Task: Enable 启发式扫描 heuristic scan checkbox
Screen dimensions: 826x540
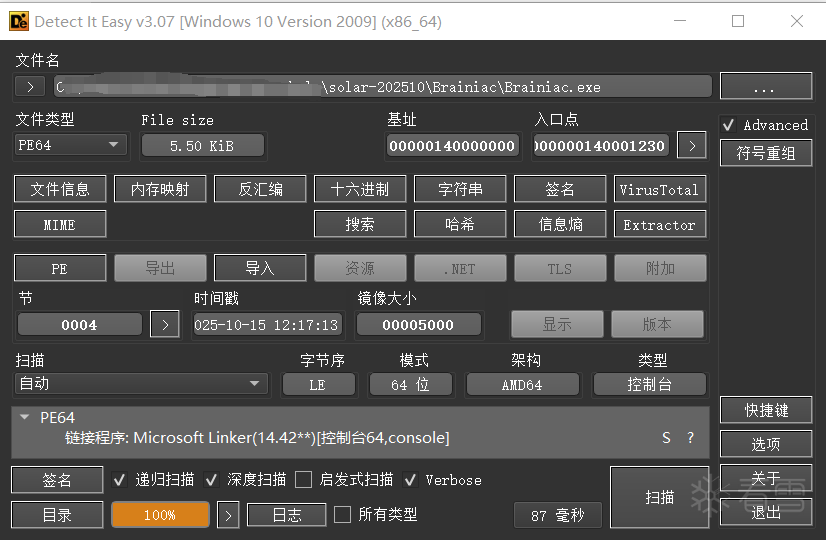Action: point(303,480)
